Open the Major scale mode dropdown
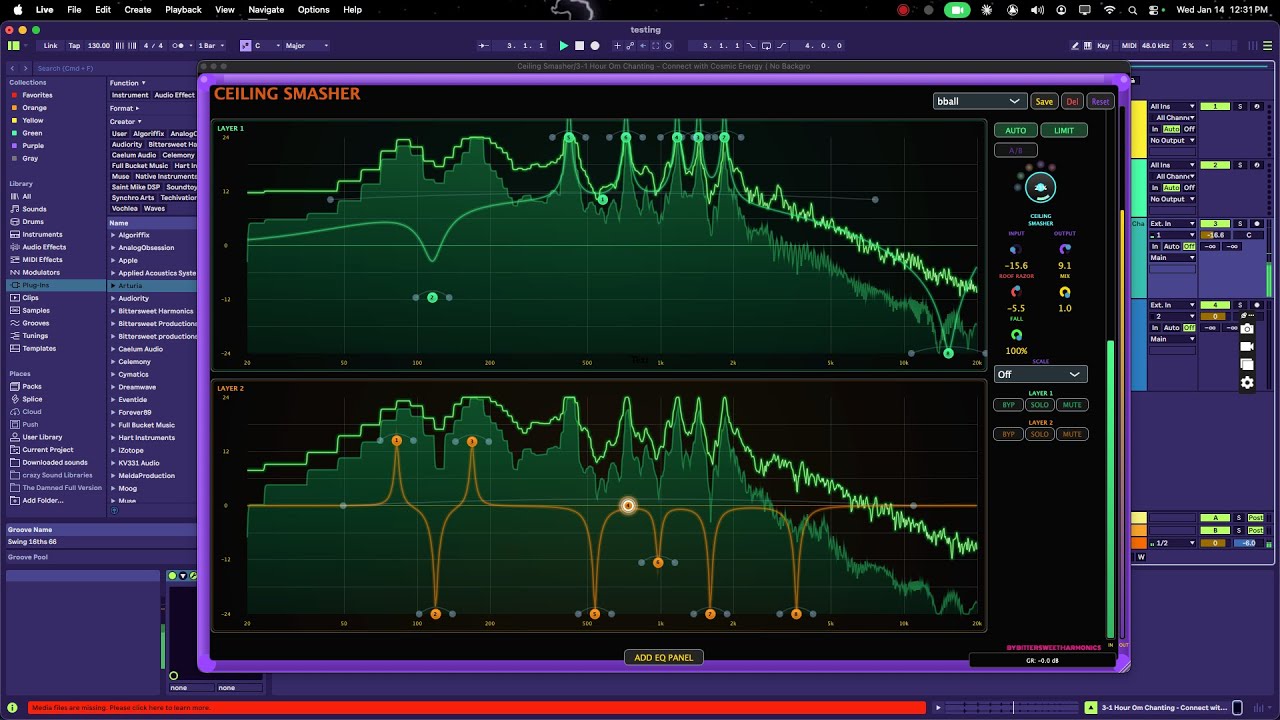 pyautogui.click(x=306, y=46)
